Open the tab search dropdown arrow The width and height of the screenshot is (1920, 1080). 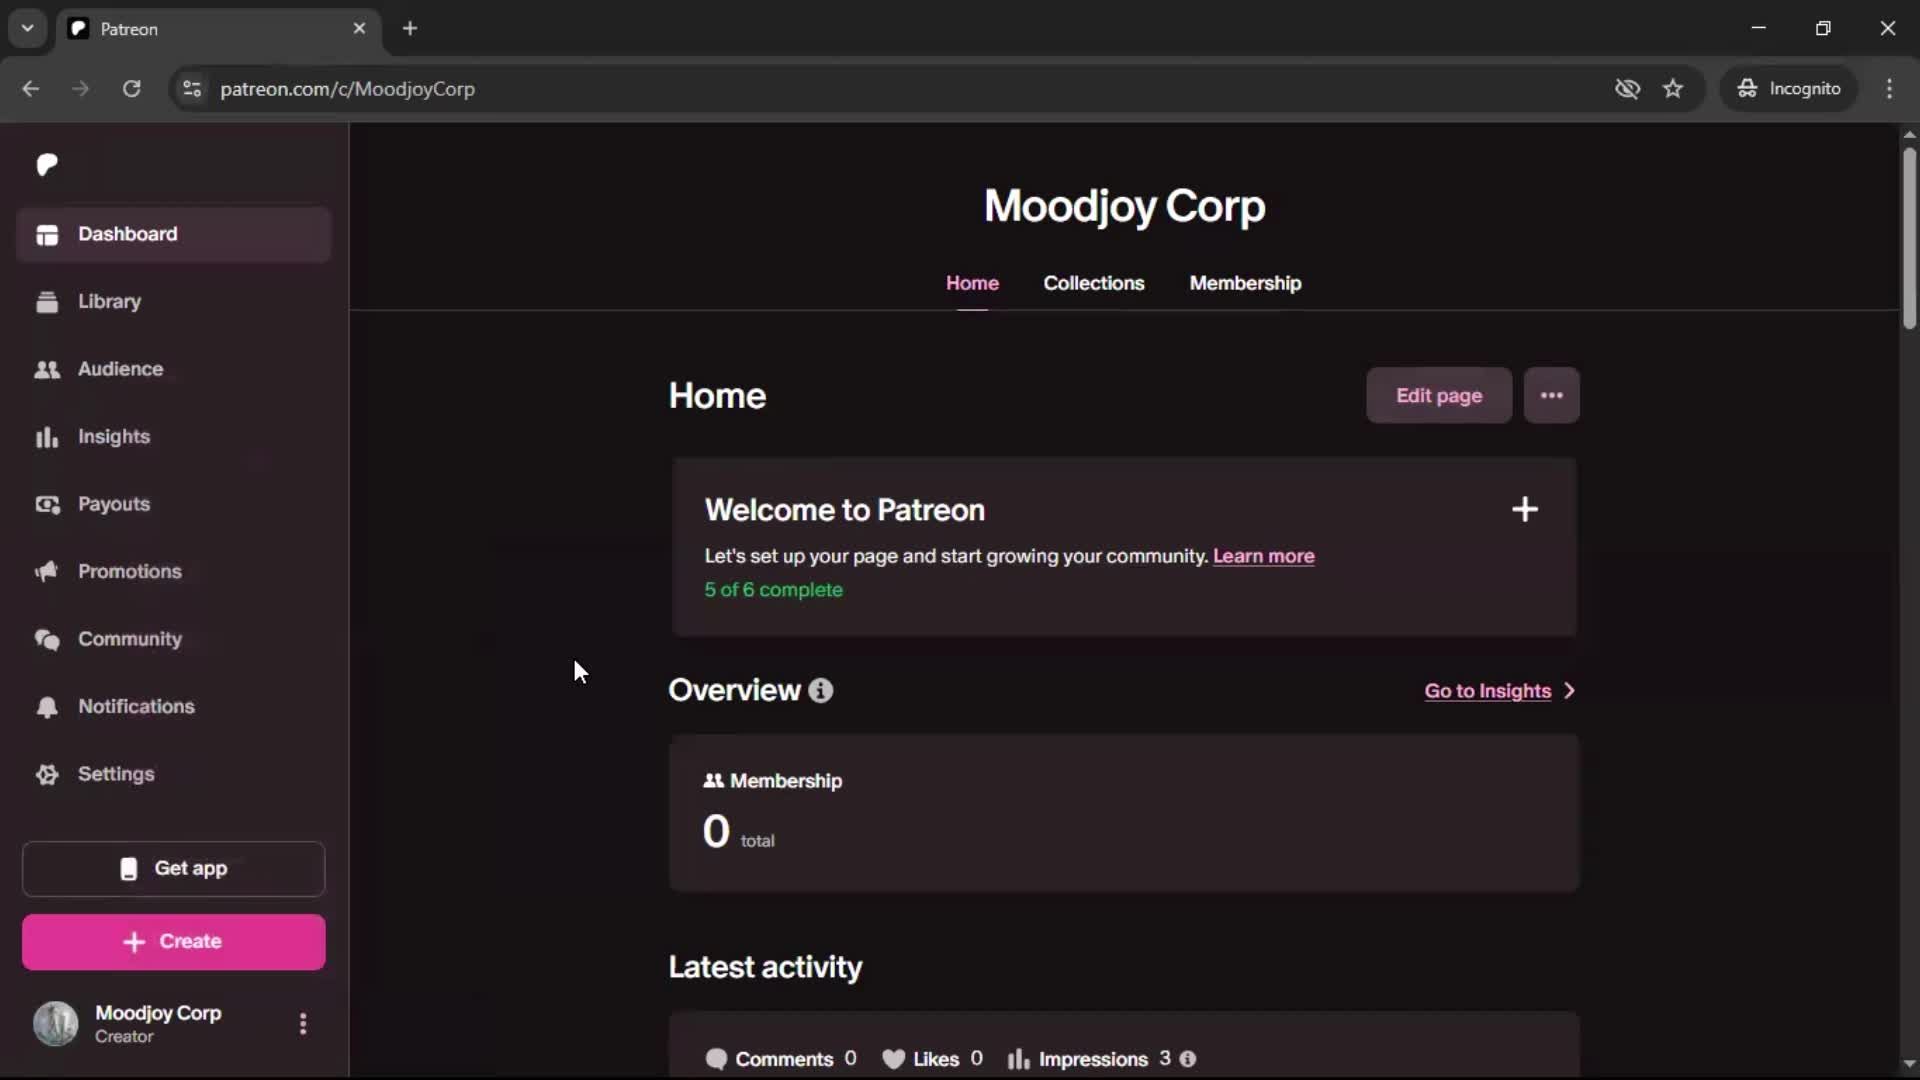point(28,28)
